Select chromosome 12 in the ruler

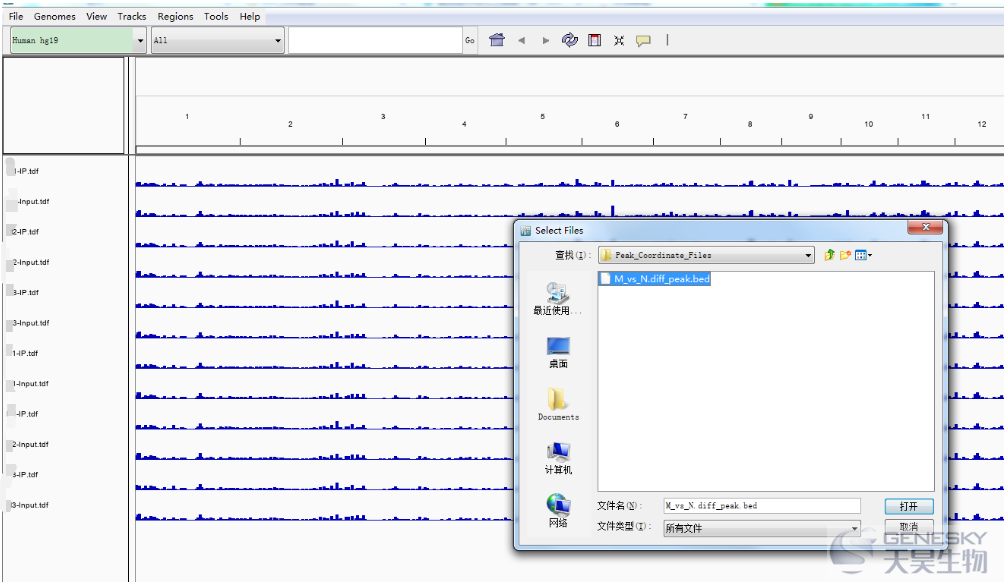(x=982, y=124)
